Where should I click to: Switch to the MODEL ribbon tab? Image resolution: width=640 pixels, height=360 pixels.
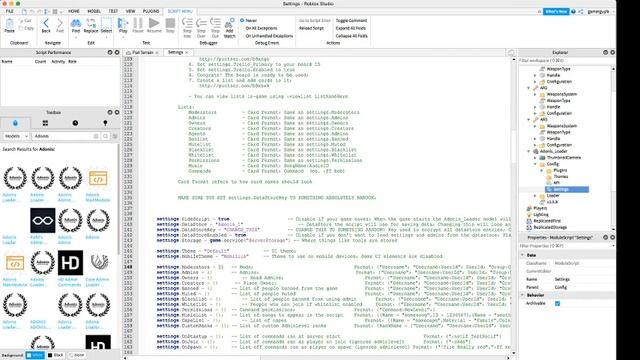click(94, 11)
